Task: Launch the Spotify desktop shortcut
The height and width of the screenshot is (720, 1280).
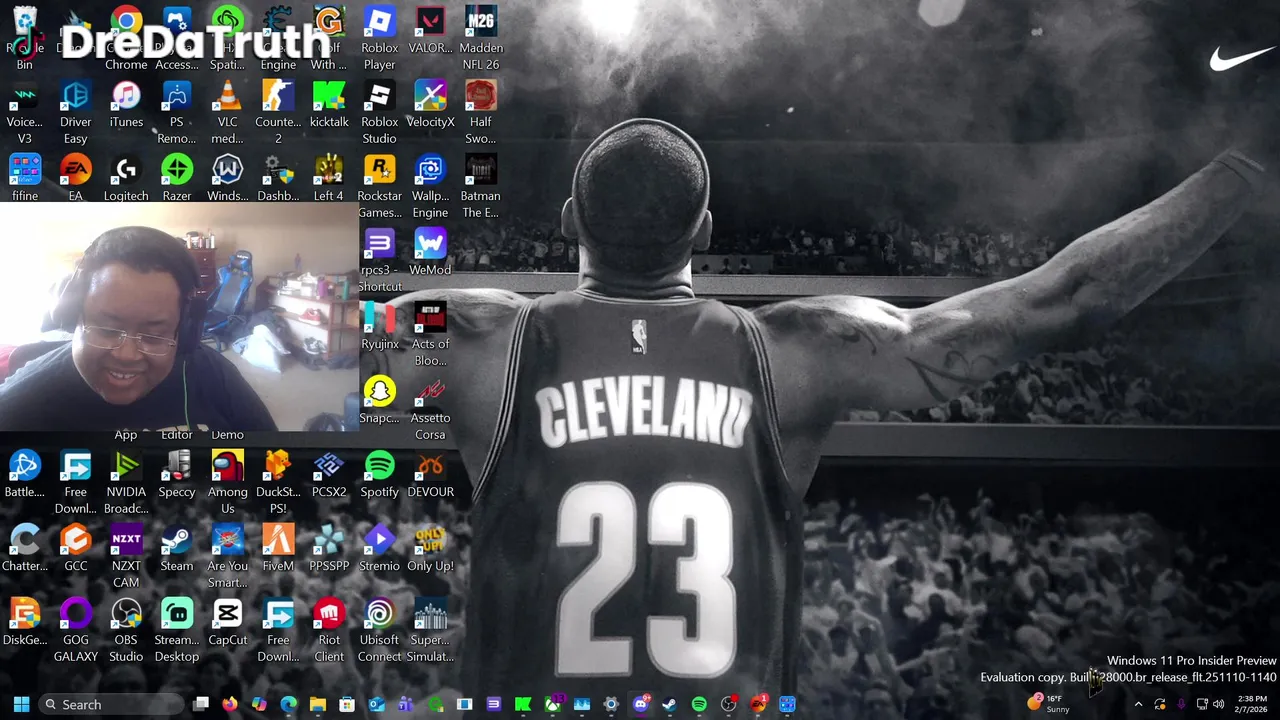Action: [x=379, y=474]
